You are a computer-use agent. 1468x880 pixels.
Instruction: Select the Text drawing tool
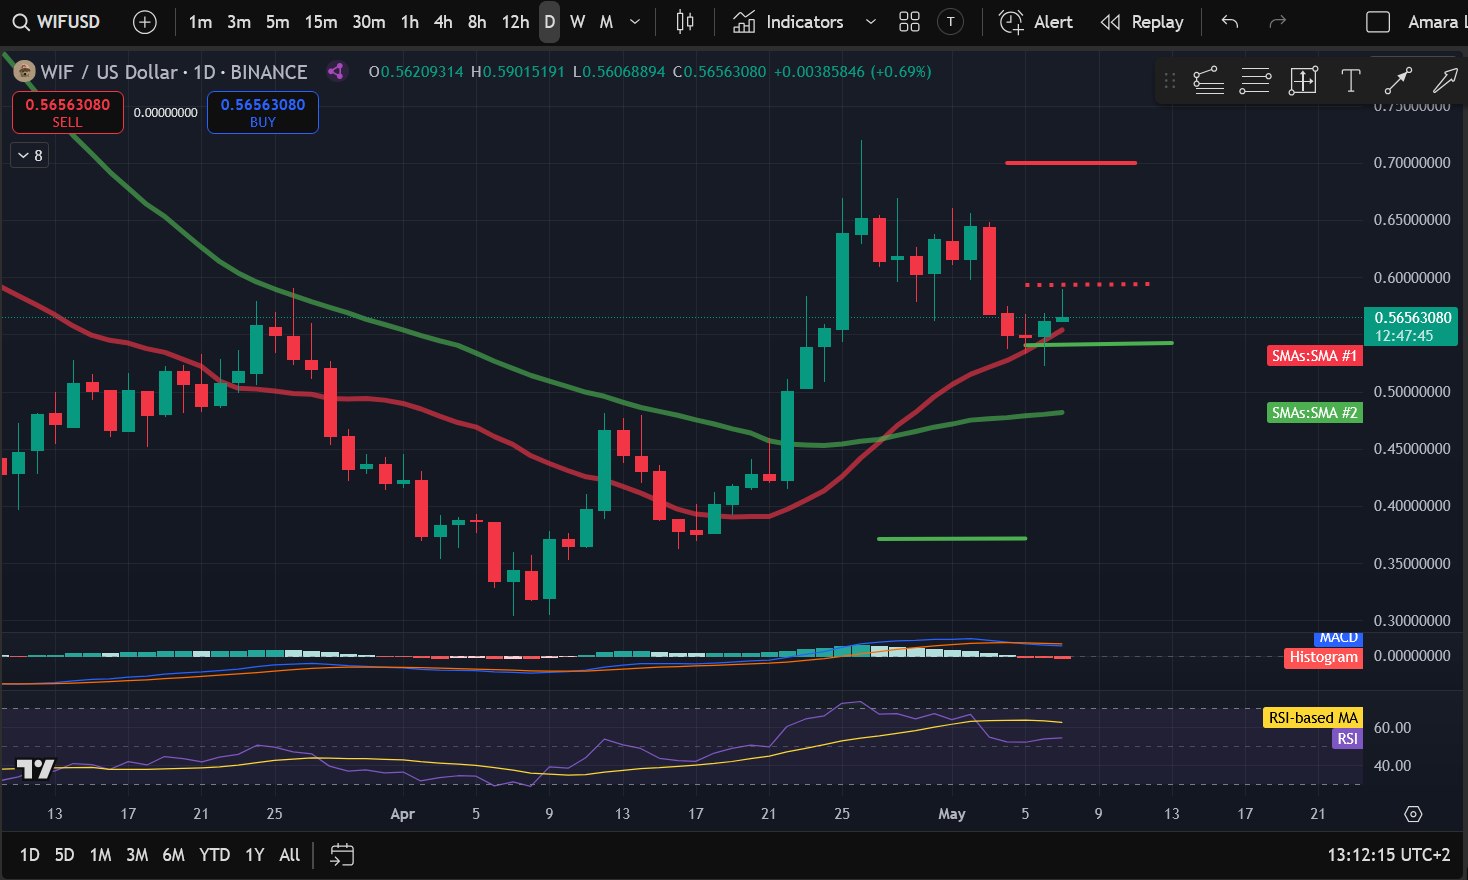[1350, 81]
